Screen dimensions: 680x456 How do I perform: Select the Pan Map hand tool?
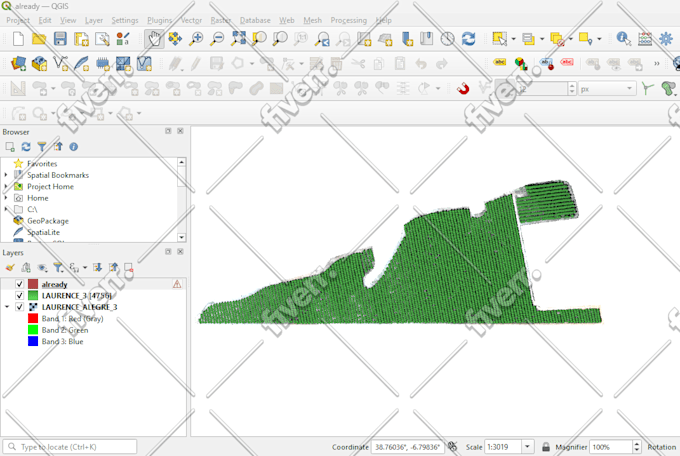pos(154,39)
